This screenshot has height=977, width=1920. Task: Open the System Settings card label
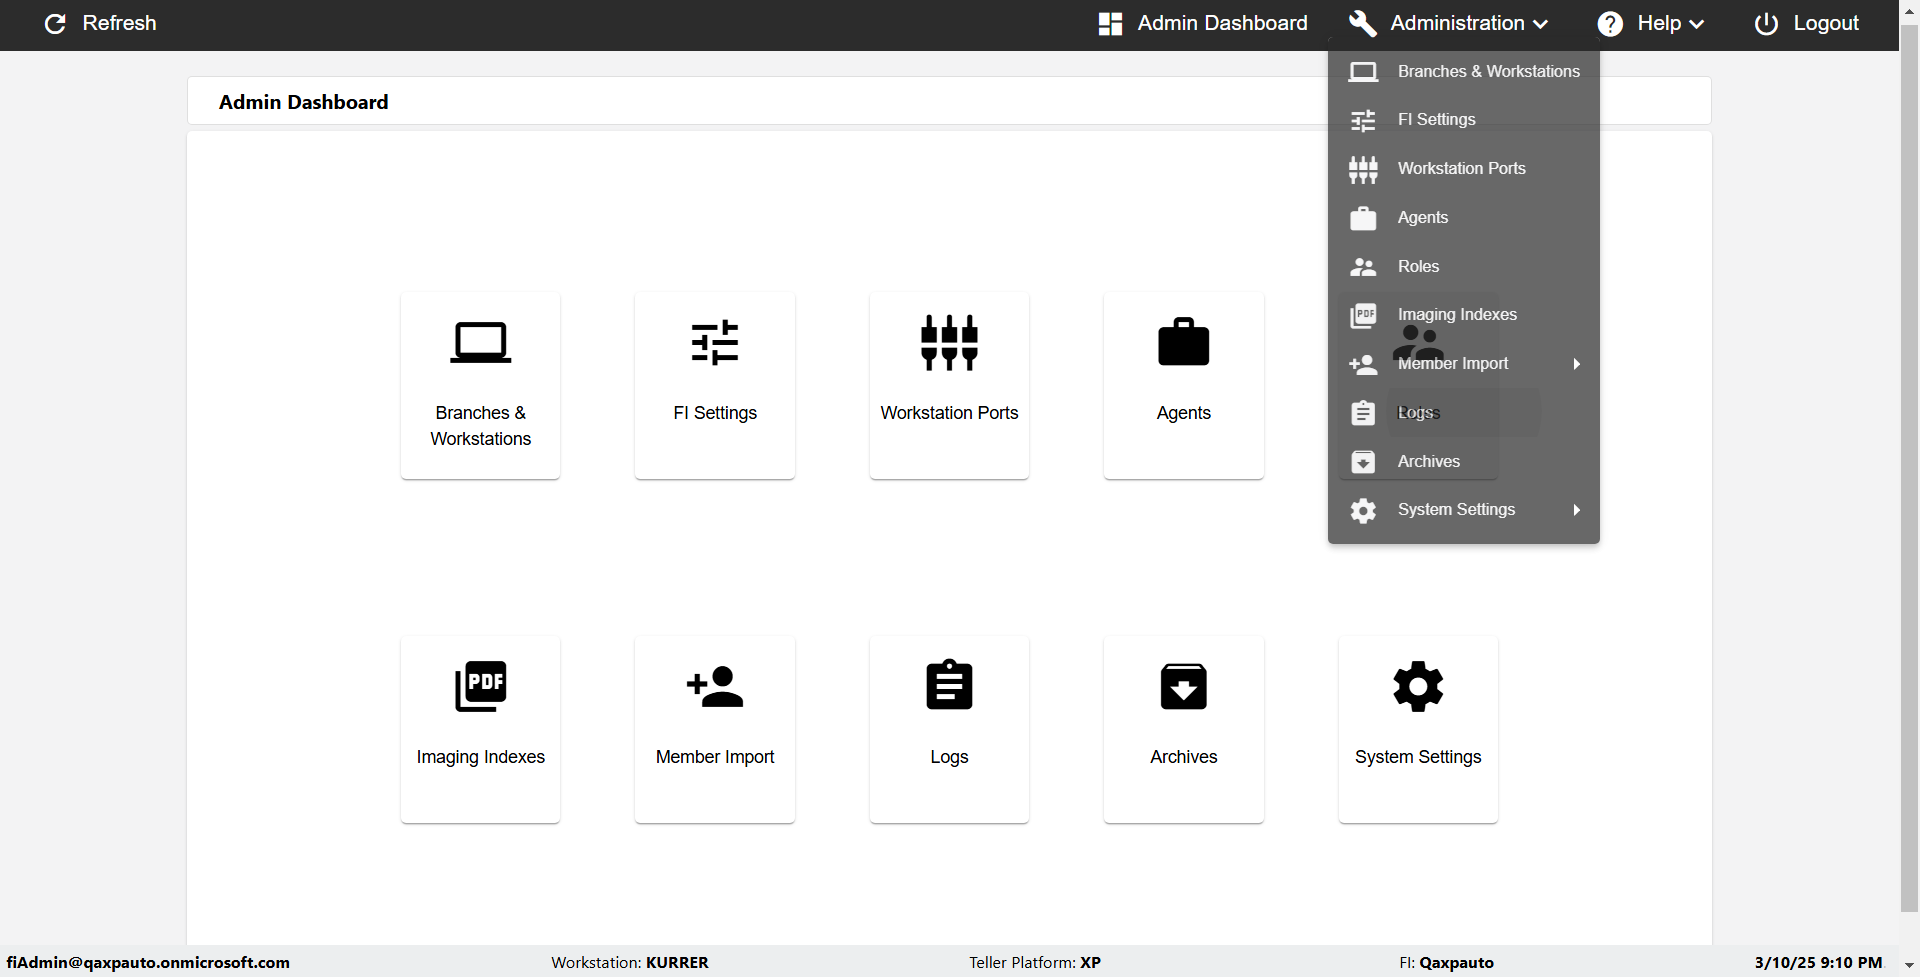[1418, 757]
